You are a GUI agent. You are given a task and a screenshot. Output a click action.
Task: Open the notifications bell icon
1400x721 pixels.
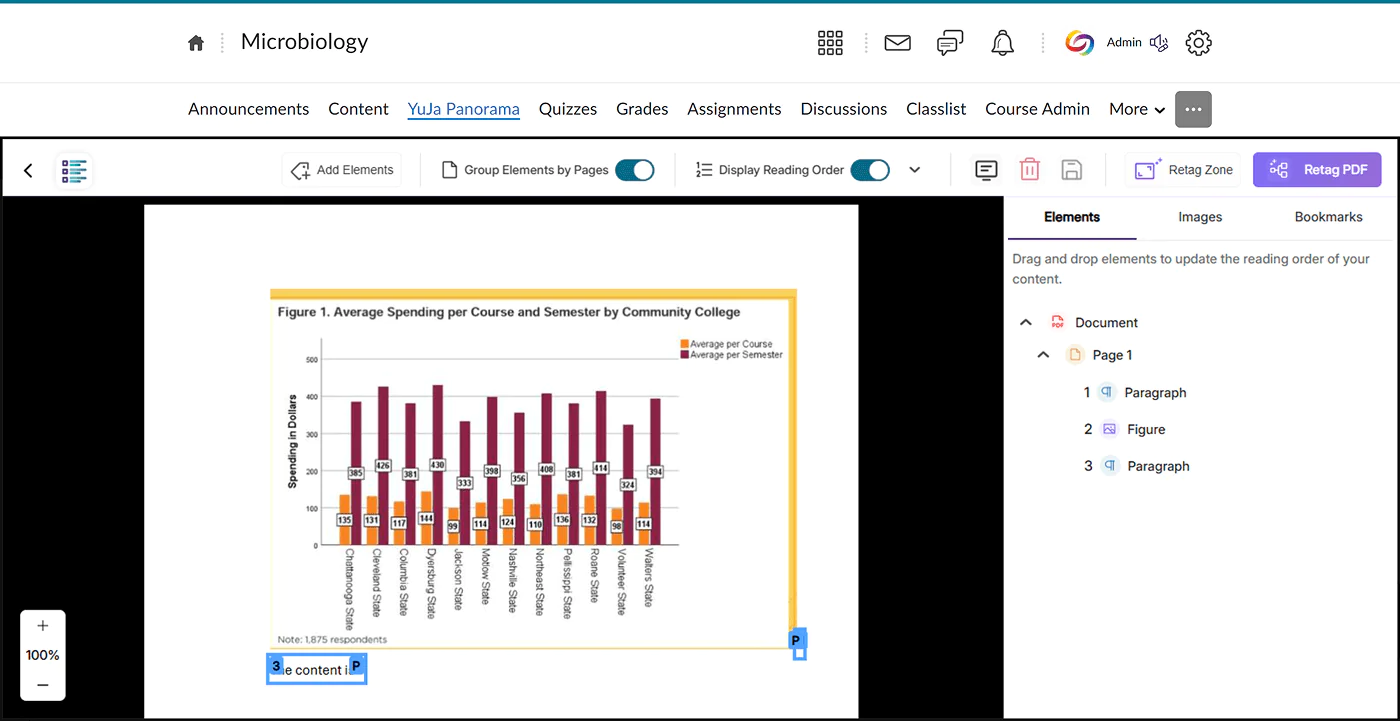tap(1002, 43)
